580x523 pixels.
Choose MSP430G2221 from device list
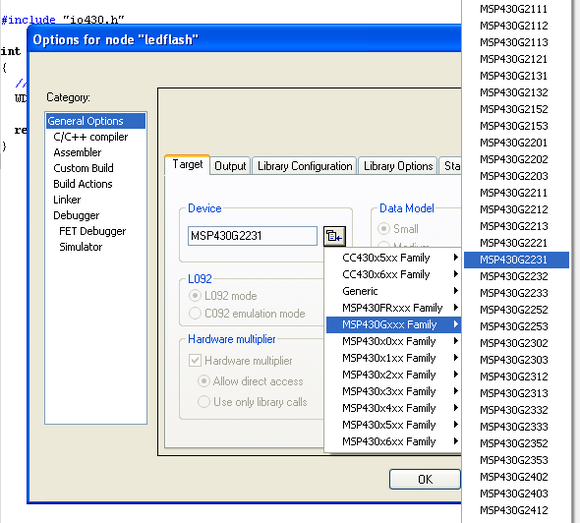click(x=516, y=243)
